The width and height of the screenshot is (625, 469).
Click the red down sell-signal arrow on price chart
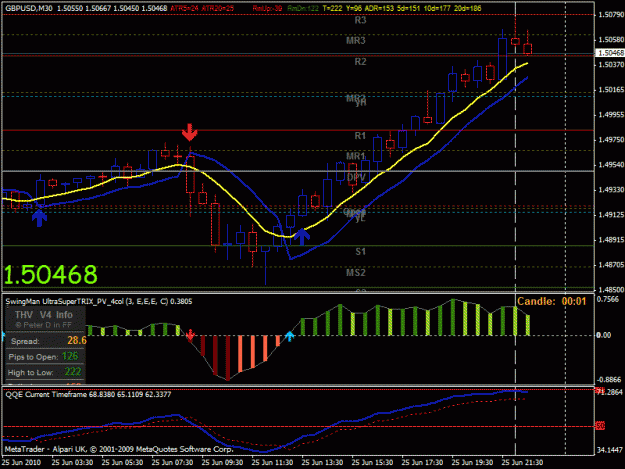pos(190,132)
